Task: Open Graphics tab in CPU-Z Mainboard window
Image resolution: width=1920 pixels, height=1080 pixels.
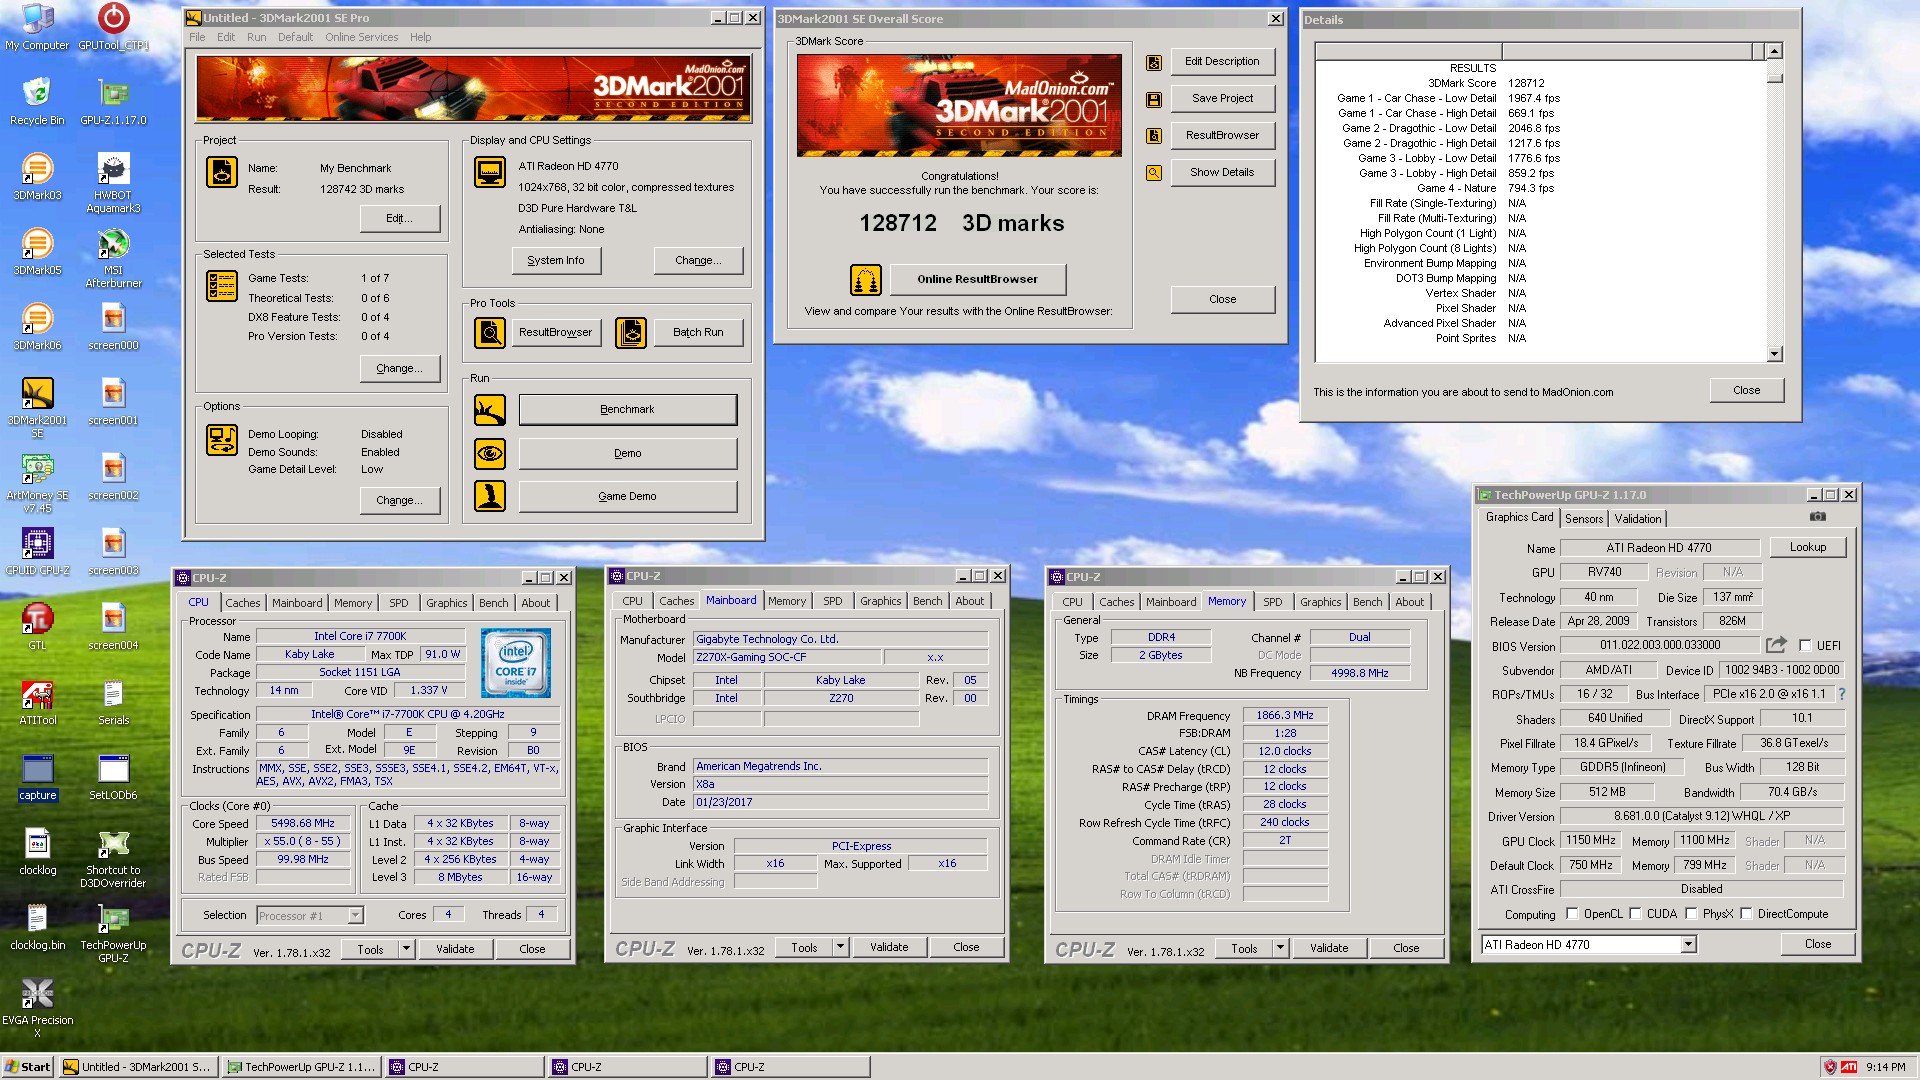Action: click(x=880, y=600)
